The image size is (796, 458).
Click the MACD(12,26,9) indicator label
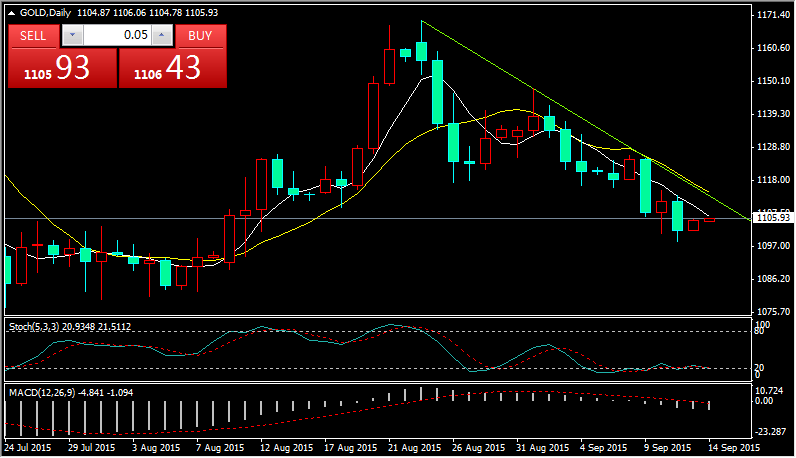point(35,393)
